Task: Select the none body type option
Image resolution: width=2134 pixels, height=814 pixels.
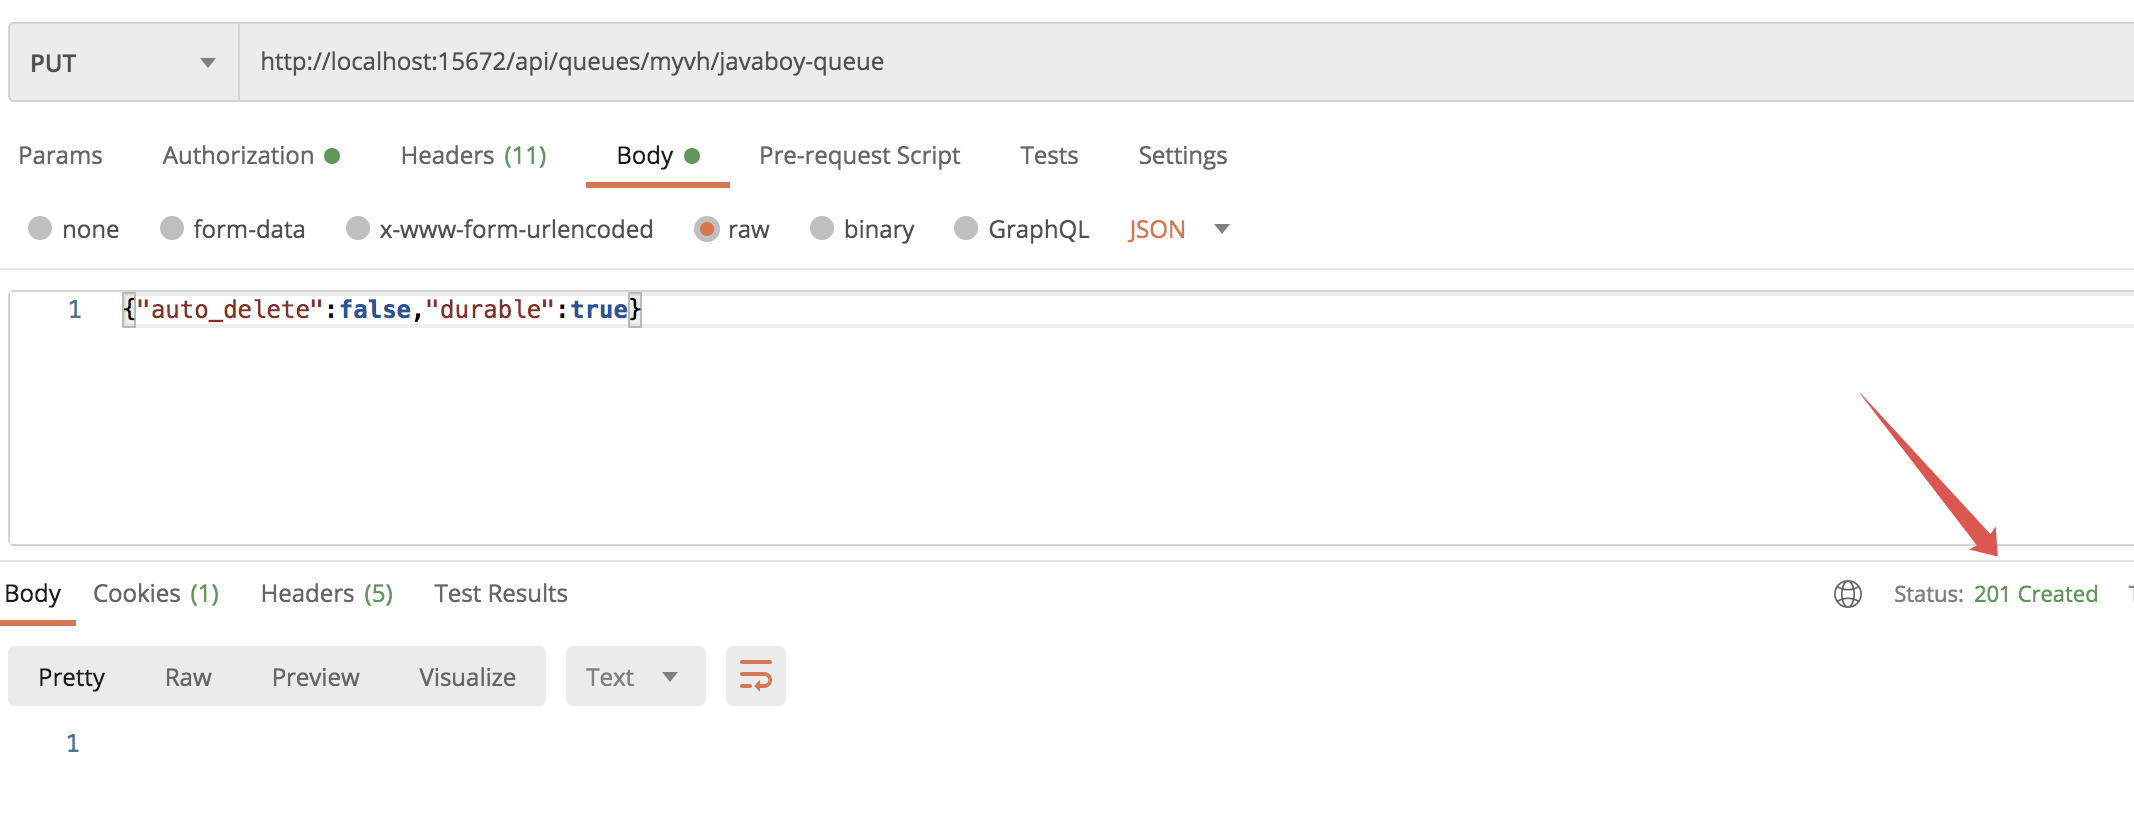Action: coord(41,229)
